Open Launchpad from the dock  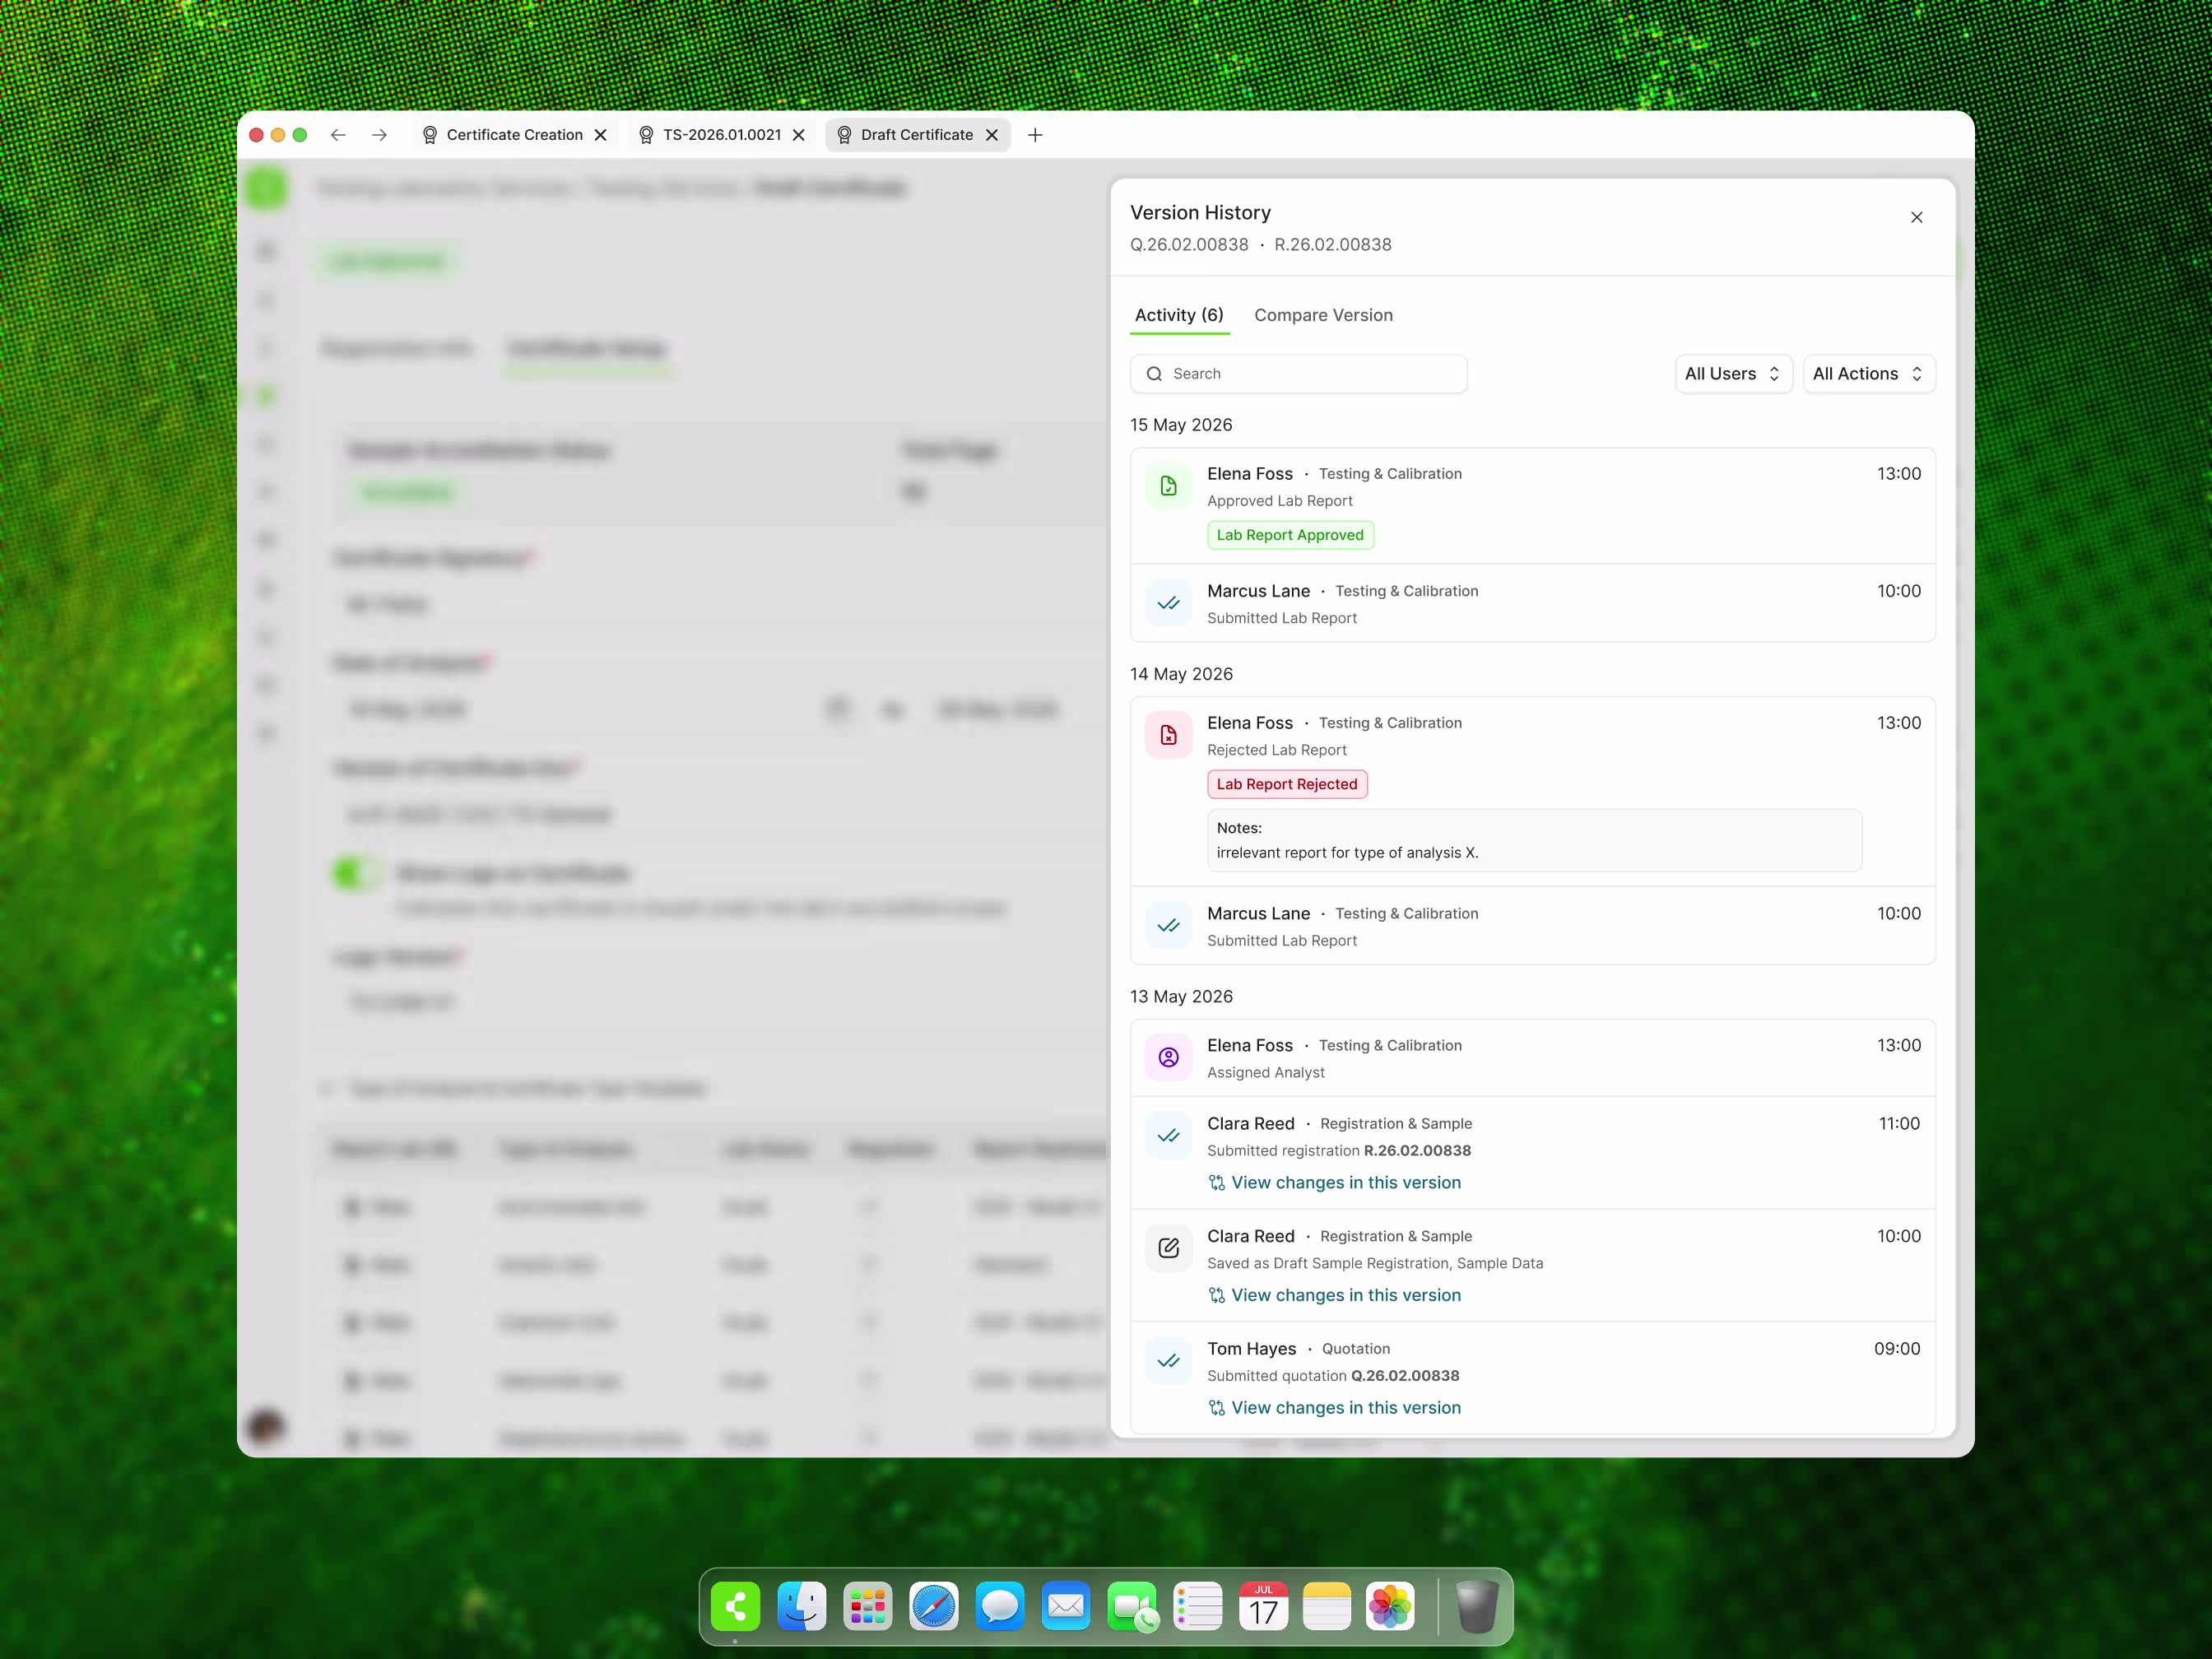click(x=868, y=1606)
